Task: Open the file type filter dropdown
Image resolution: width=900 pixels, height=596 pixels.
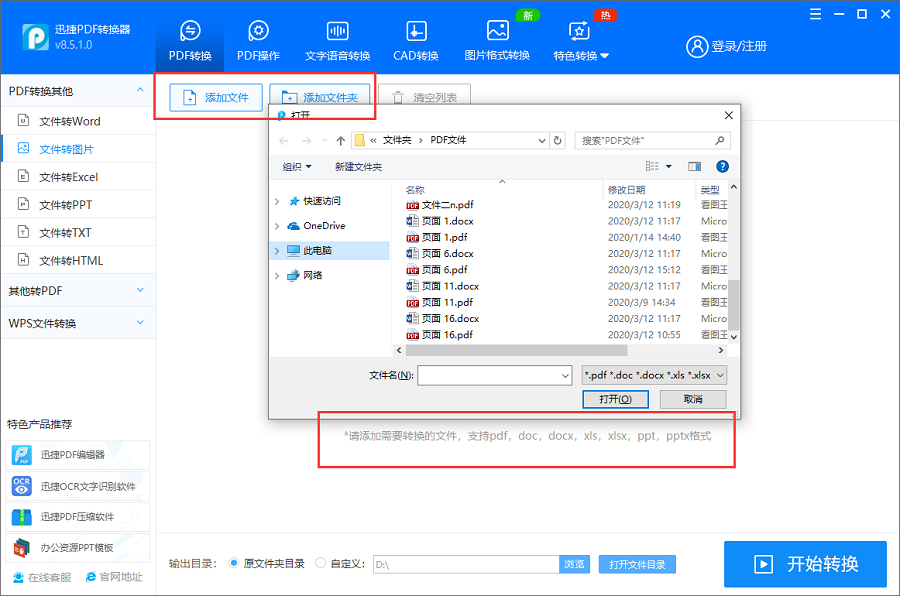Action: click(654, 375)
